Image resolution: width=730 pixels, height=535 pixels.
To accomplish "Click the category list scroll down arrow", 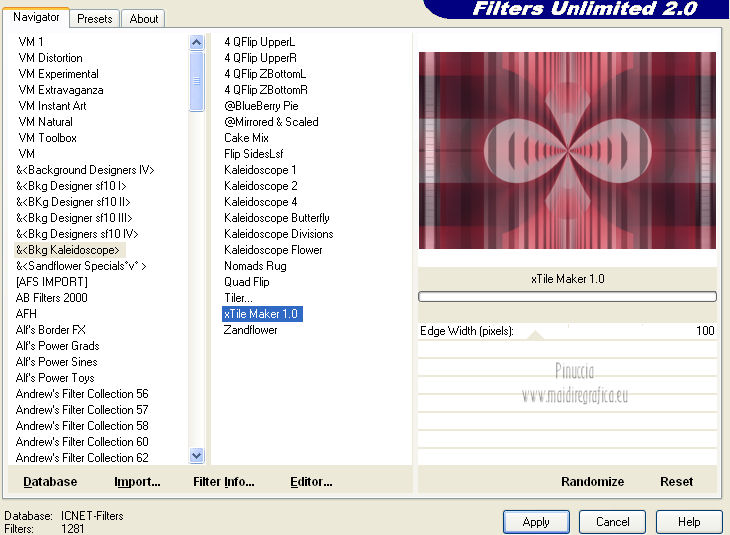I will pos(196,455).
